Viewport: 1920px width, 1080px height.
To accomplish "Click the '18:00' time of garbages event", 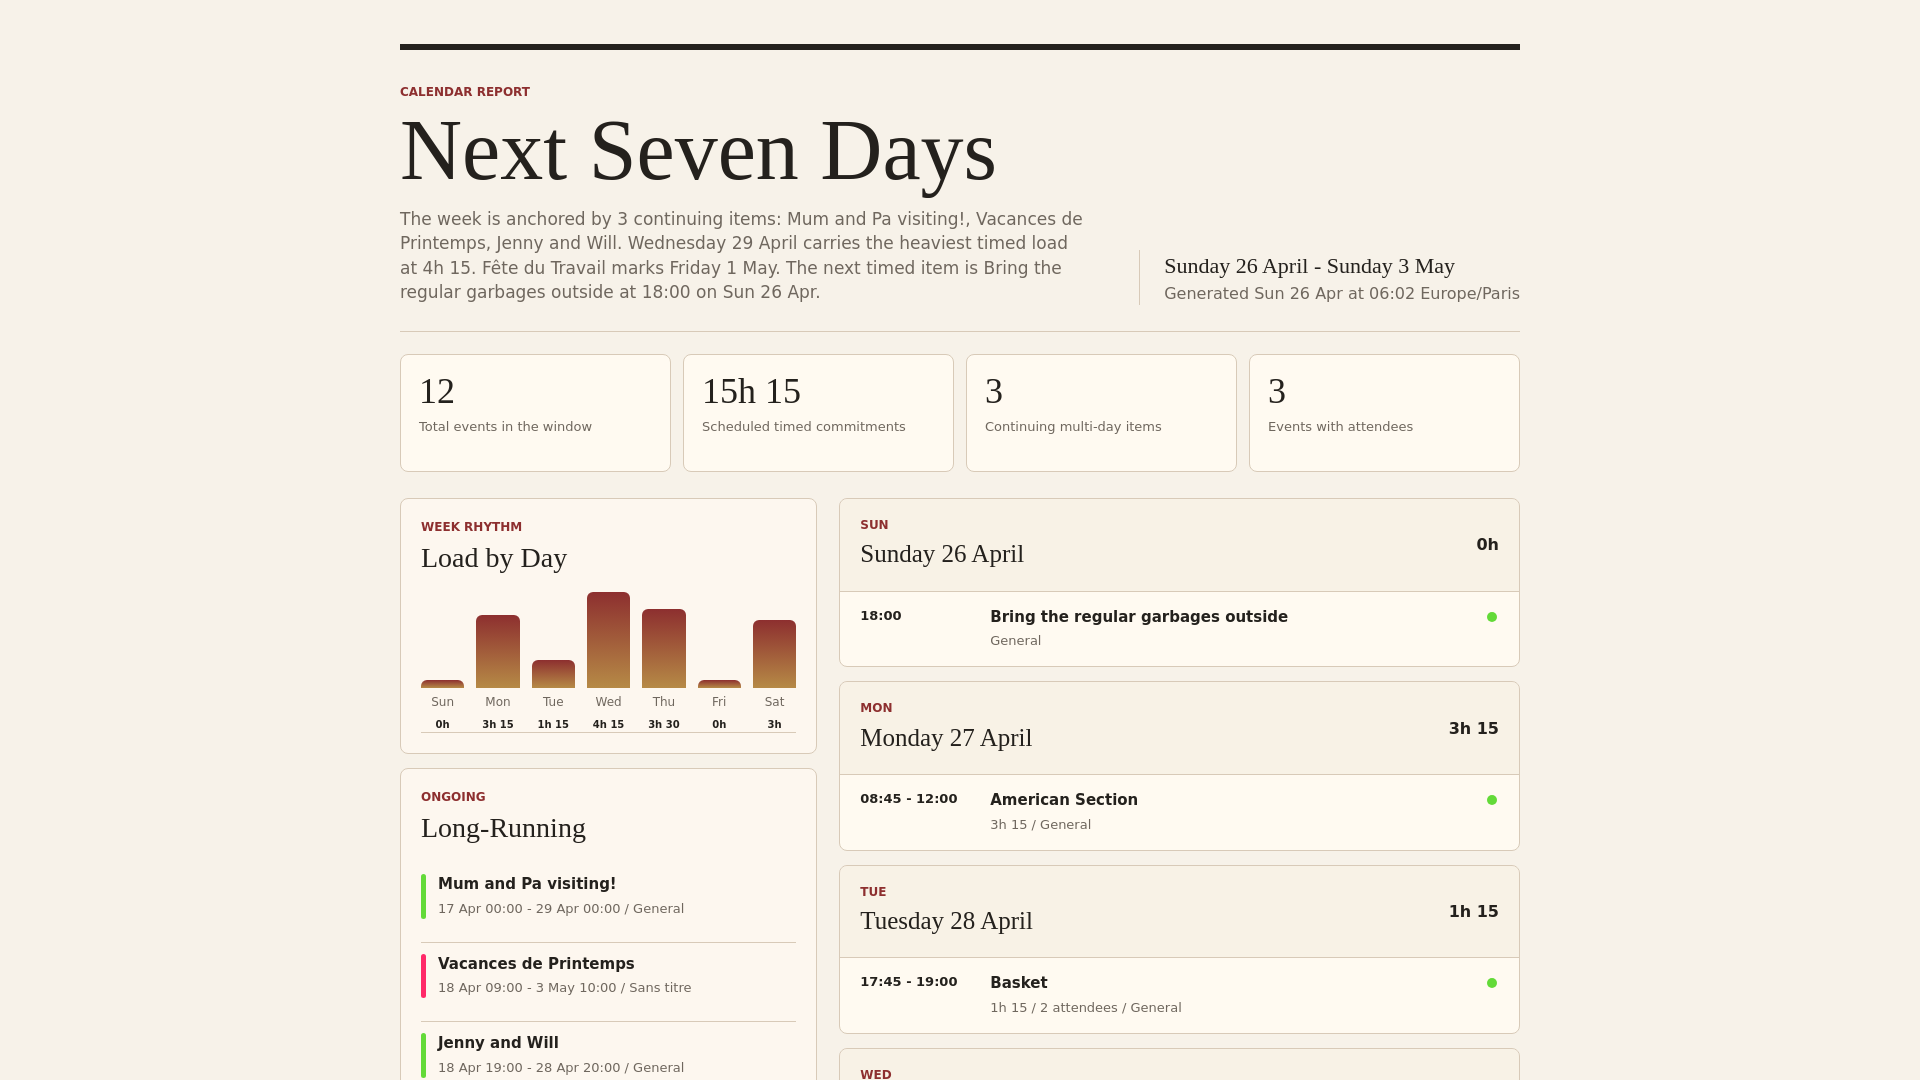I will point(881,616).
